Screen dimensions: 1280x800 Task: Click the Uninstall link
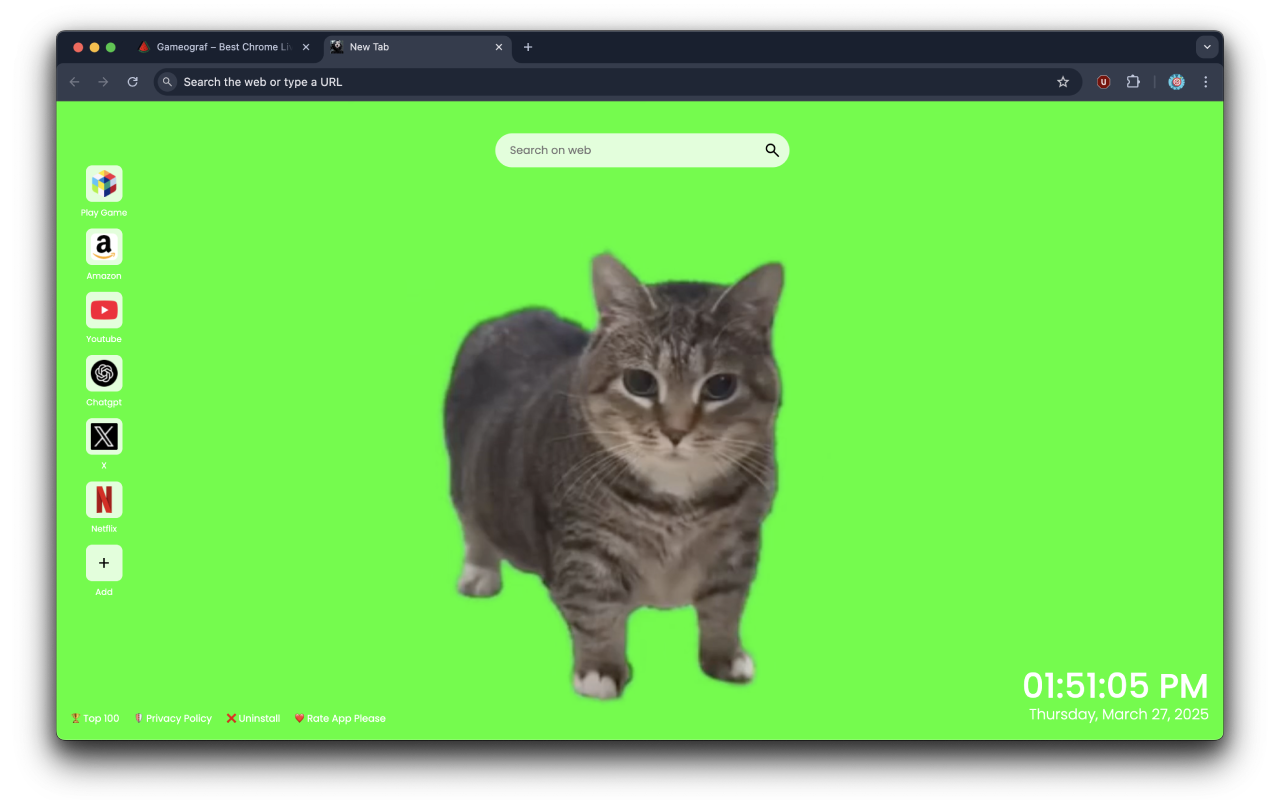(x=253, y=718)
